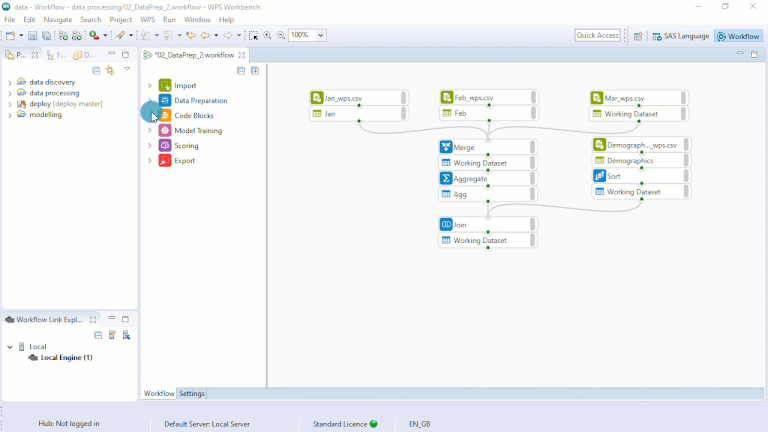Screen dimensions: 768x432
Task: Click the Quick Access search field
Action: coord(598,36)
